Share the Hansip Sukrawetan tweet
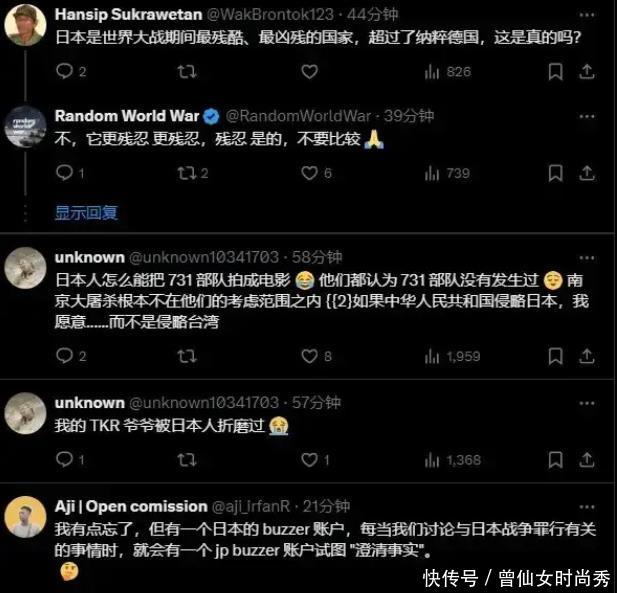Viewport: 617px width, 593px height. click(x=586, y=72)
